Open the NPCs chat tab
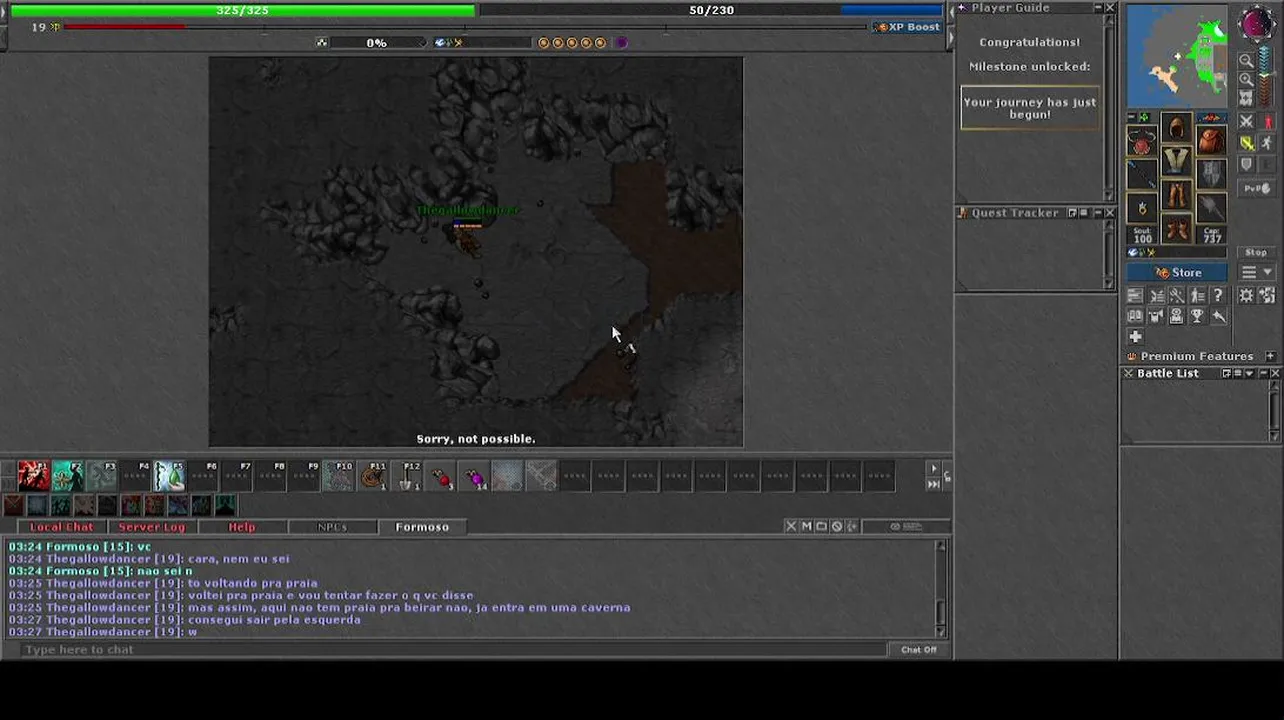Image resolution: width=1284 pixels, height=720 pixels. [x=332, y=527]
